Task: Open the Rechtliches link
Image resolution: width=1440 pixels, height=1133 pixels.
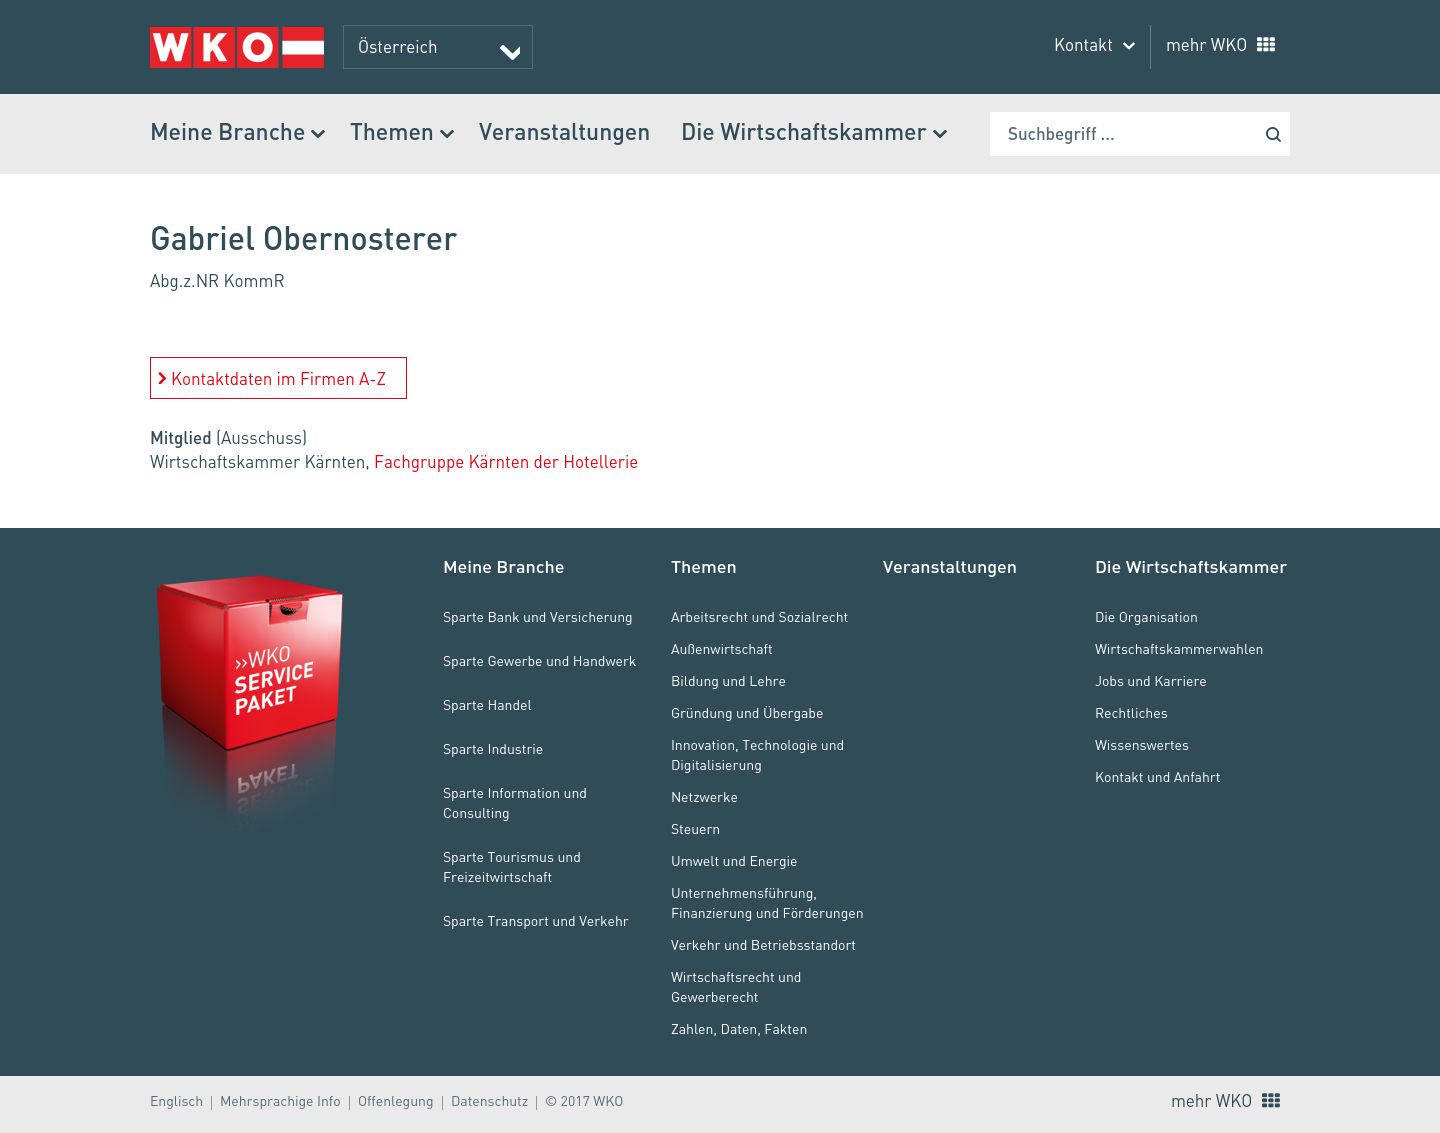Action: 1131,713
